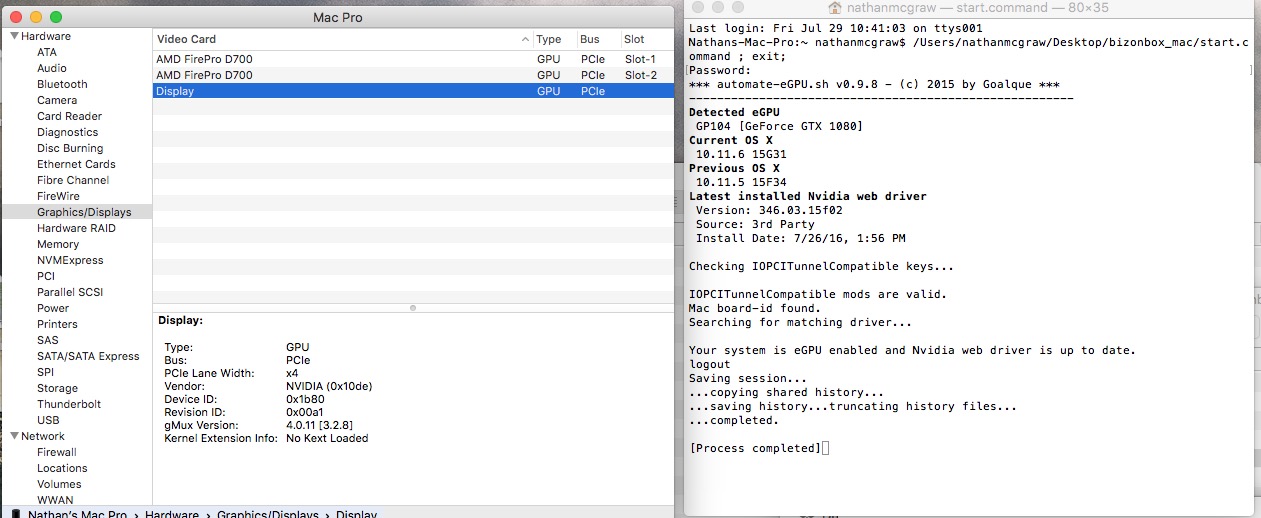Collapse the Network category in sidebar
Screen dimensions: 1261x518
15,436
